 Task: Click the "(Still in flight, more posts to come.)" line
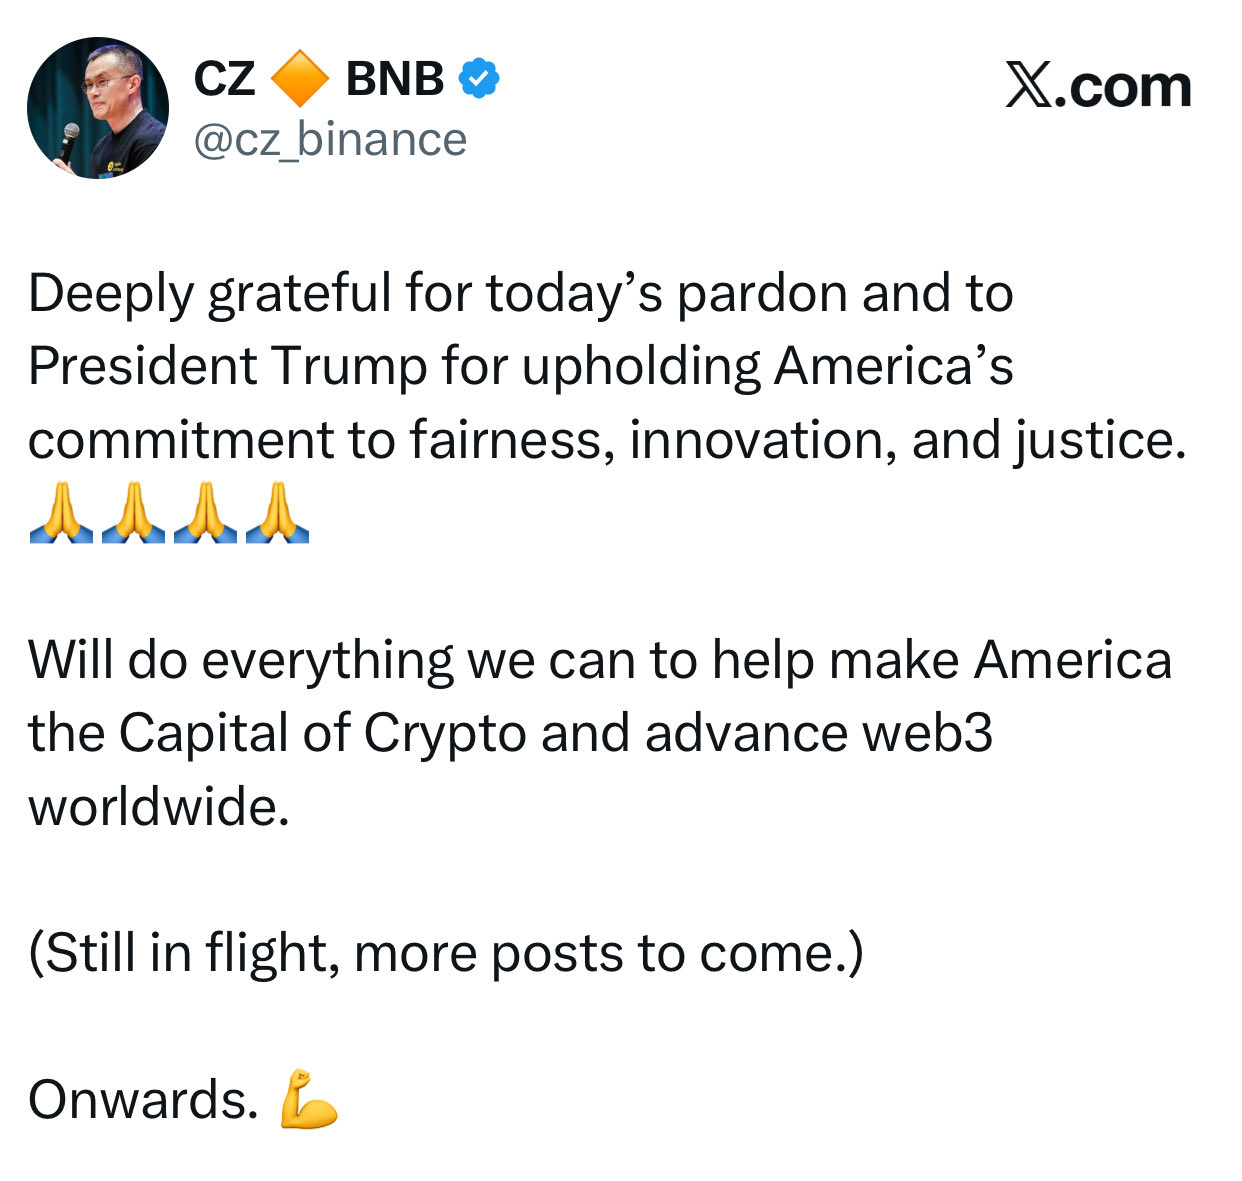445,953
